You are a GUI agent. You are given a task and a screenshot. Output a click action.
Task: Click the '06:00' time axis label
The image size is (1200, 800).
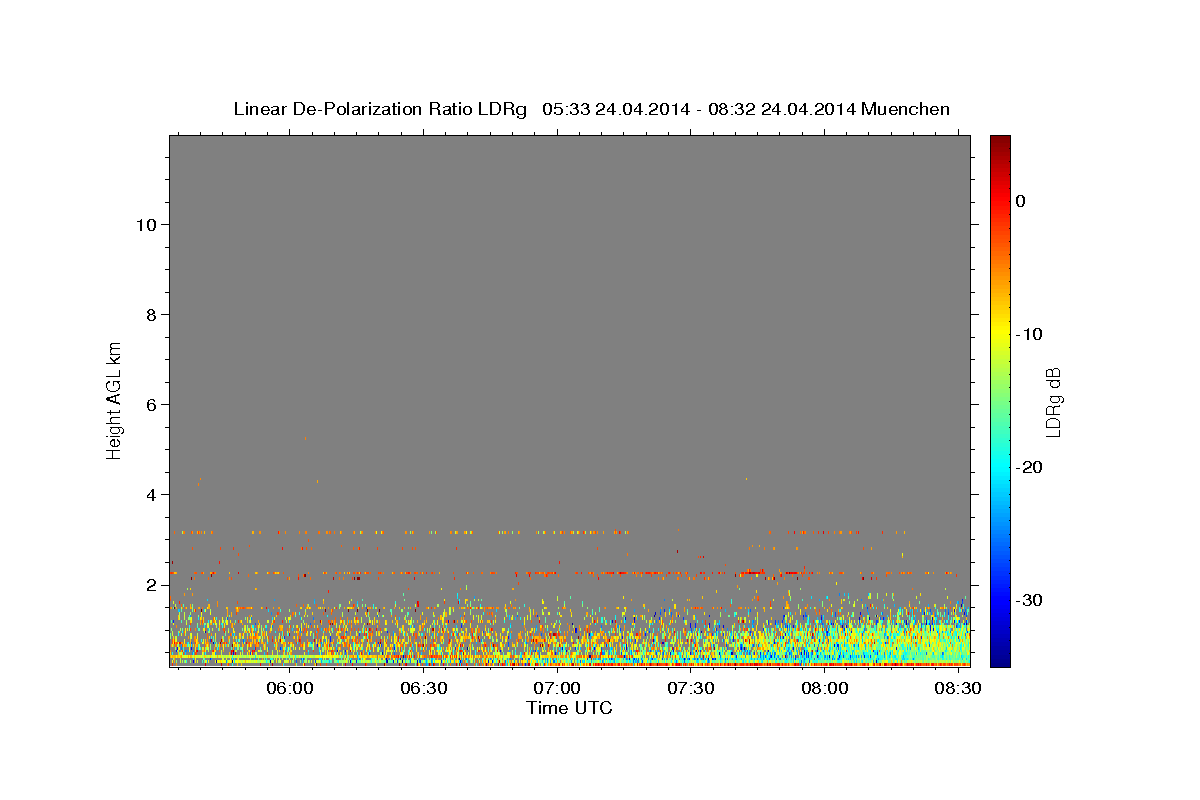(x=290, y=689)
